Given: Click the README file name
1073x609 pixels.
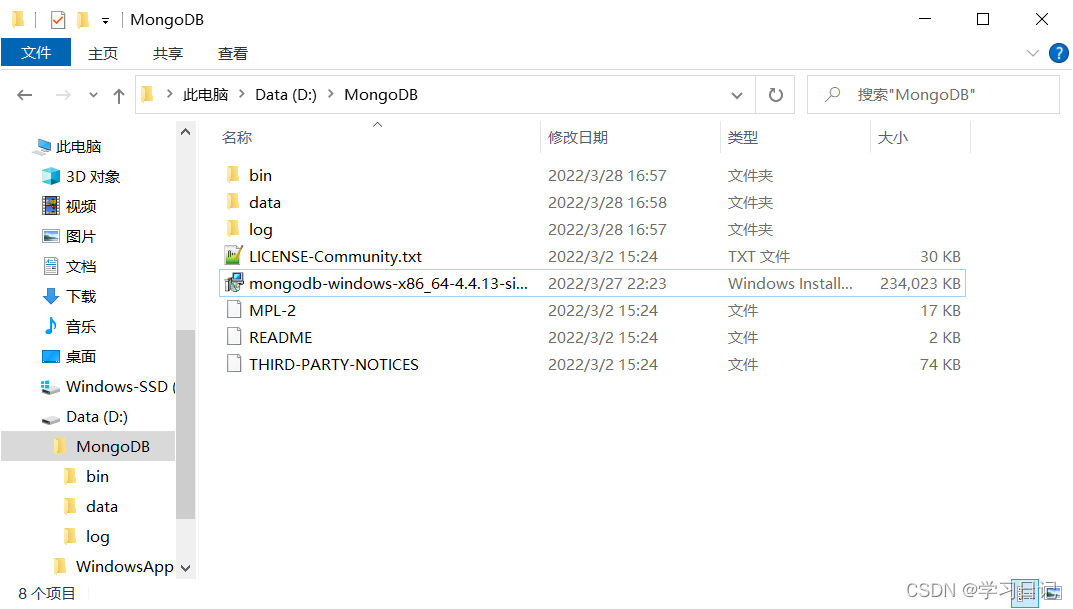Looking at the screenshot, I should click(281, 337).
